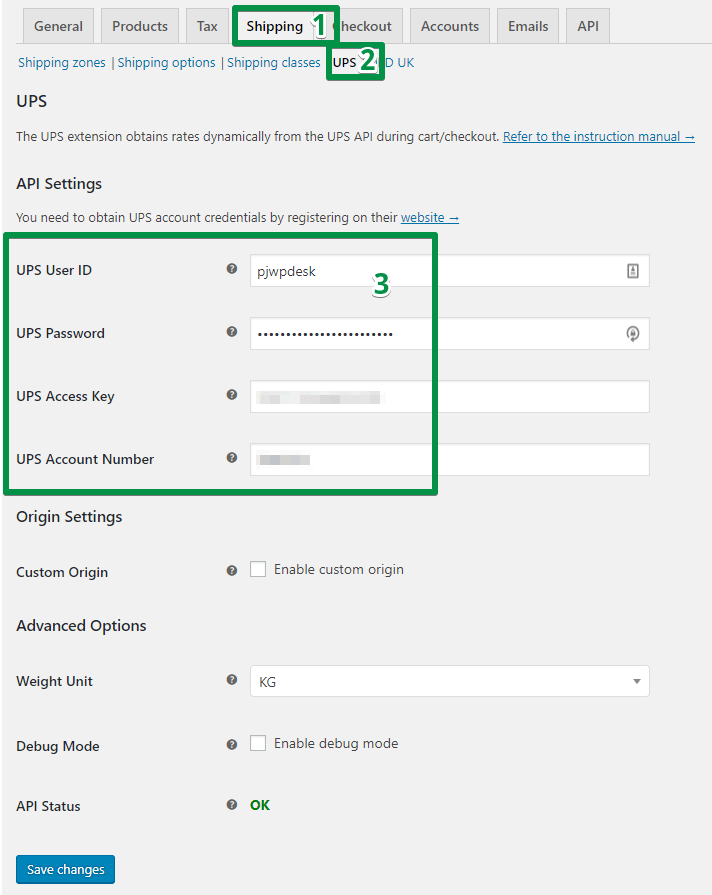Focus the UPS Access Key field
This screenshot has width=712, height=895.
point(449,396)
